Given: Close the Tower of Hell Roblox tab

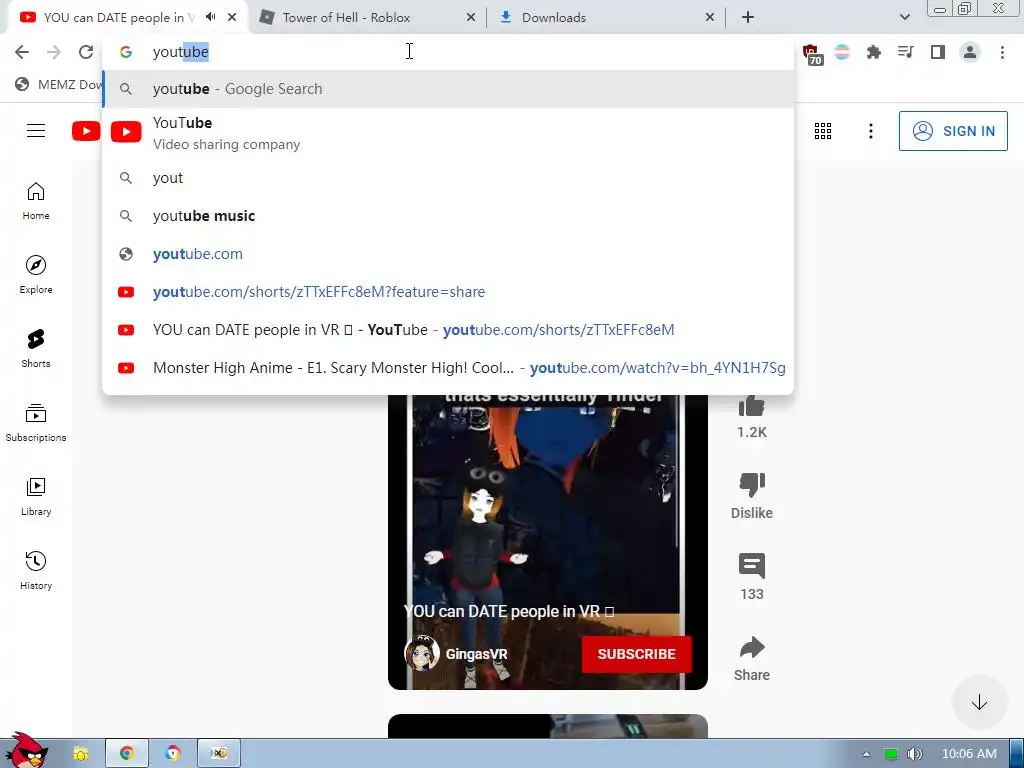Looking at the screenshot, I should 471,18.
